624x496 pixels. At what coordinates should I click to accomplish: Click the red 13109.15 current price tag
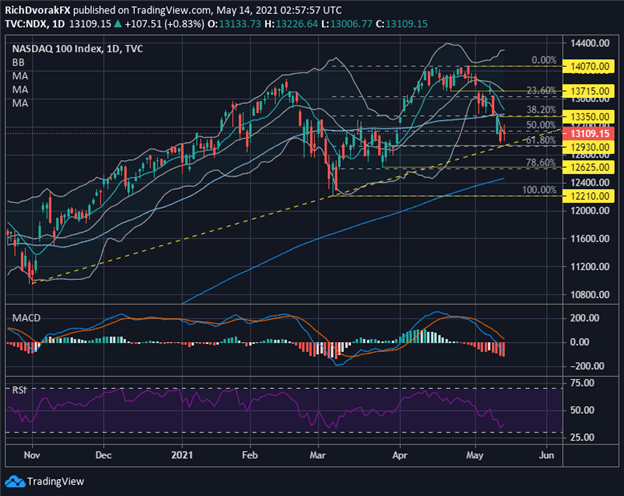point(590,134)
